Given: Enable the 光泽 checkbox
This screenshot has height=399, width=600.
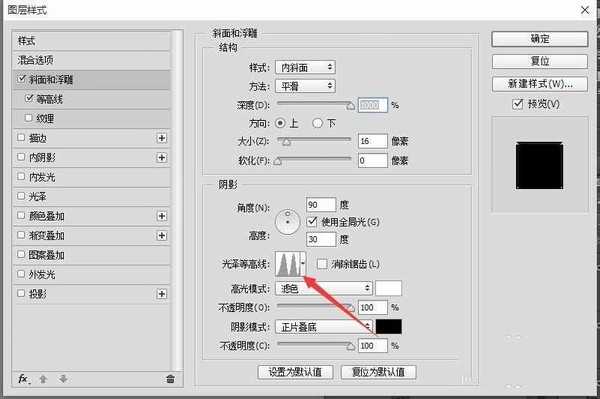Looking at the screenshot, I should (x=21, y=196).
